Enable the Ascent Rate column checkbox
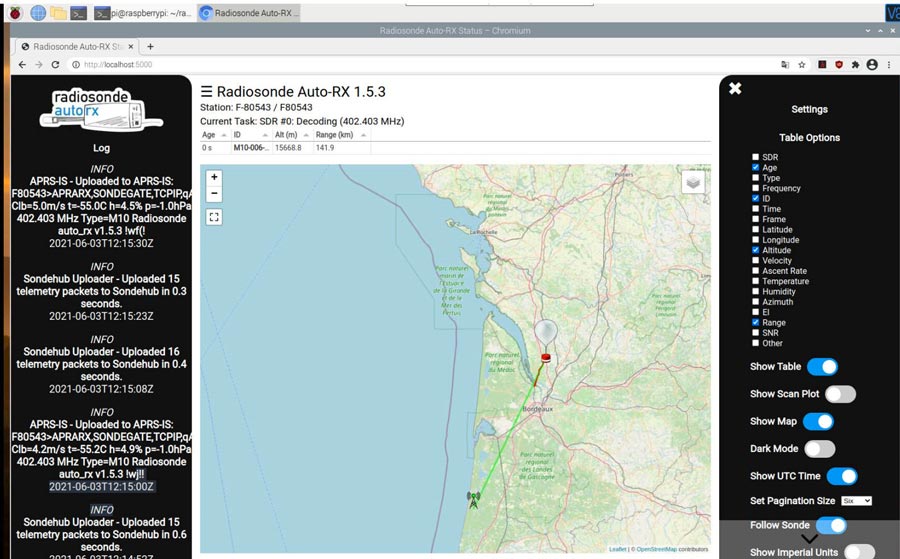This screenshot has height=559, width=900. [755, 270]
